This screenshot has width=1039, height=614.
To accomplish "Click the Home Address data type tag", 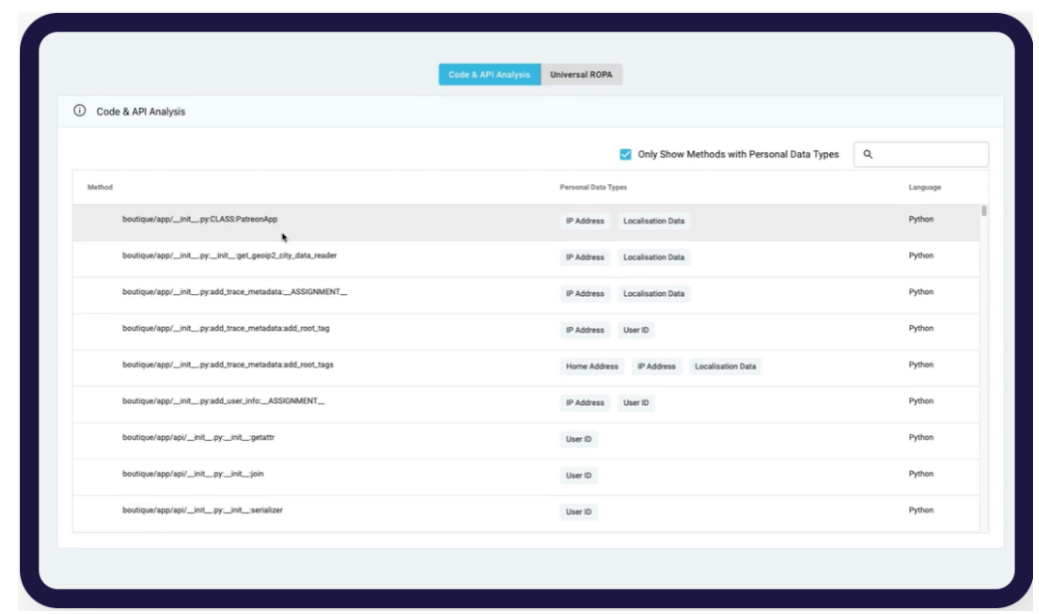I will [593, 367].
